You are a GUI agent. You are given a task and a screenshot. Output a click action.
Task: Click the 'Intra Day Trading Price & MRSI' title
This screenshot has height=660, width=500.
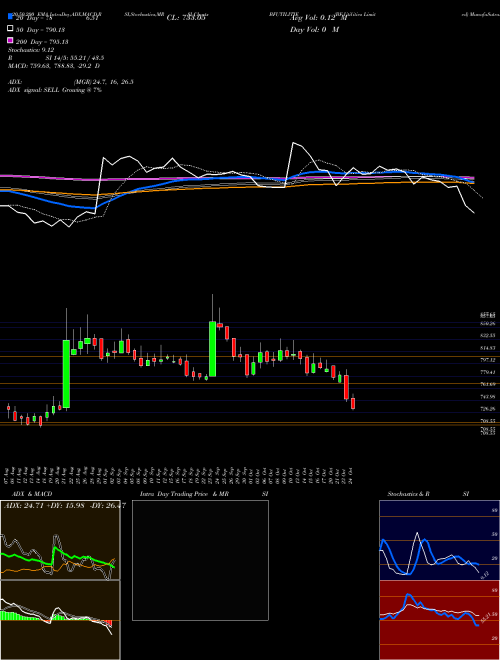(204, 494)
